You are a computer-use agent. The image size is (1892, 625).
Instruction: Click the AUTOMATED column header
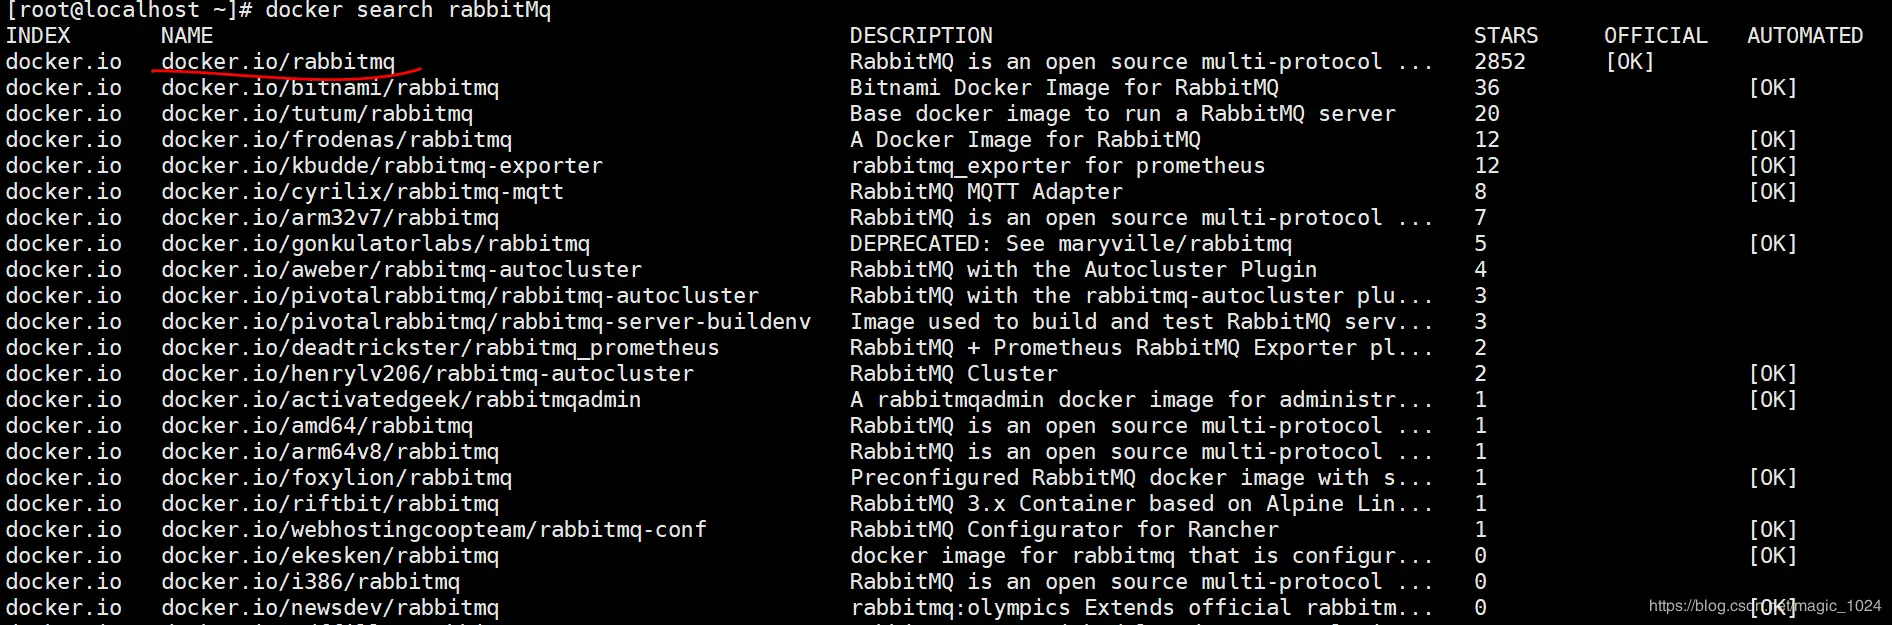(x=1805, y=36)
